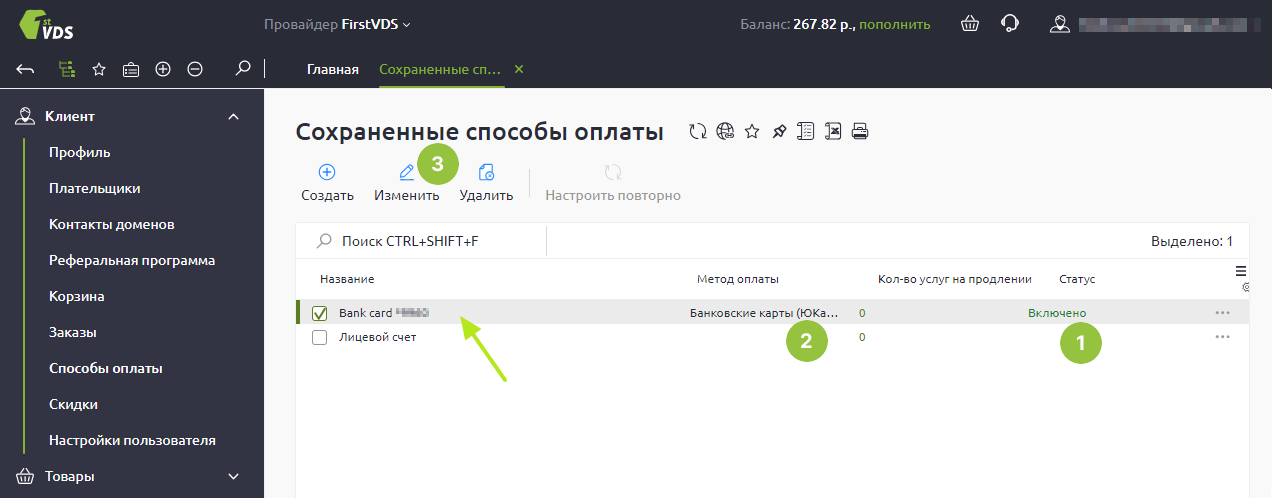The width and height of the screenshot is (1272, 498).
Task: Add page to favorites with star icon
Action: click(752, 131)
